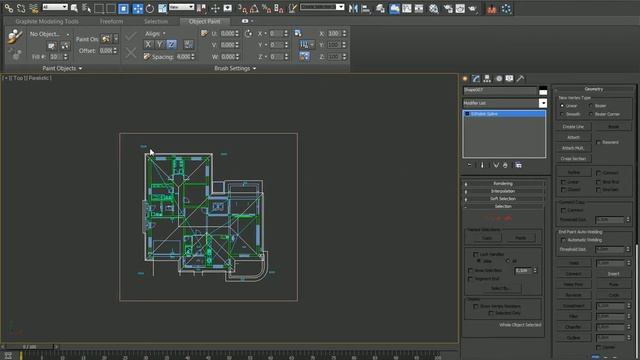The width and height of the screenshot is (640, 360).
Task: Expand the Interpolation rollout
Action: click(x=503, y=191)
